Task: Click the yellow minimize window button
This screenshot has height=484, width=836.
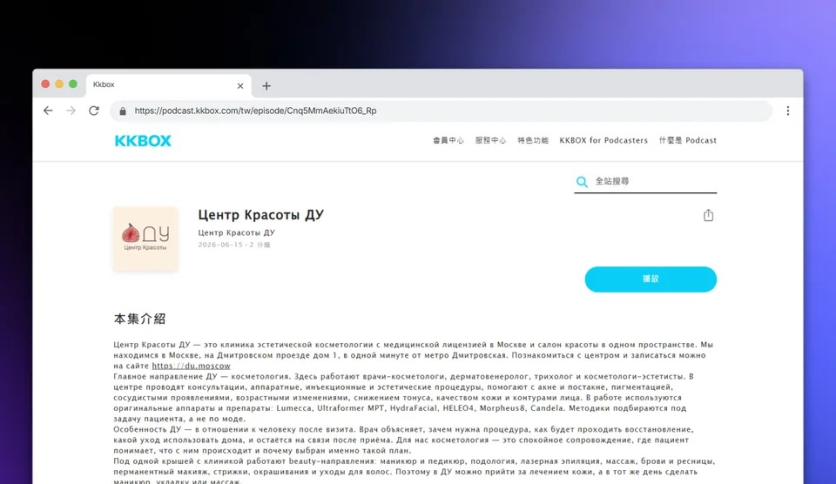Action: pos(59,84)
